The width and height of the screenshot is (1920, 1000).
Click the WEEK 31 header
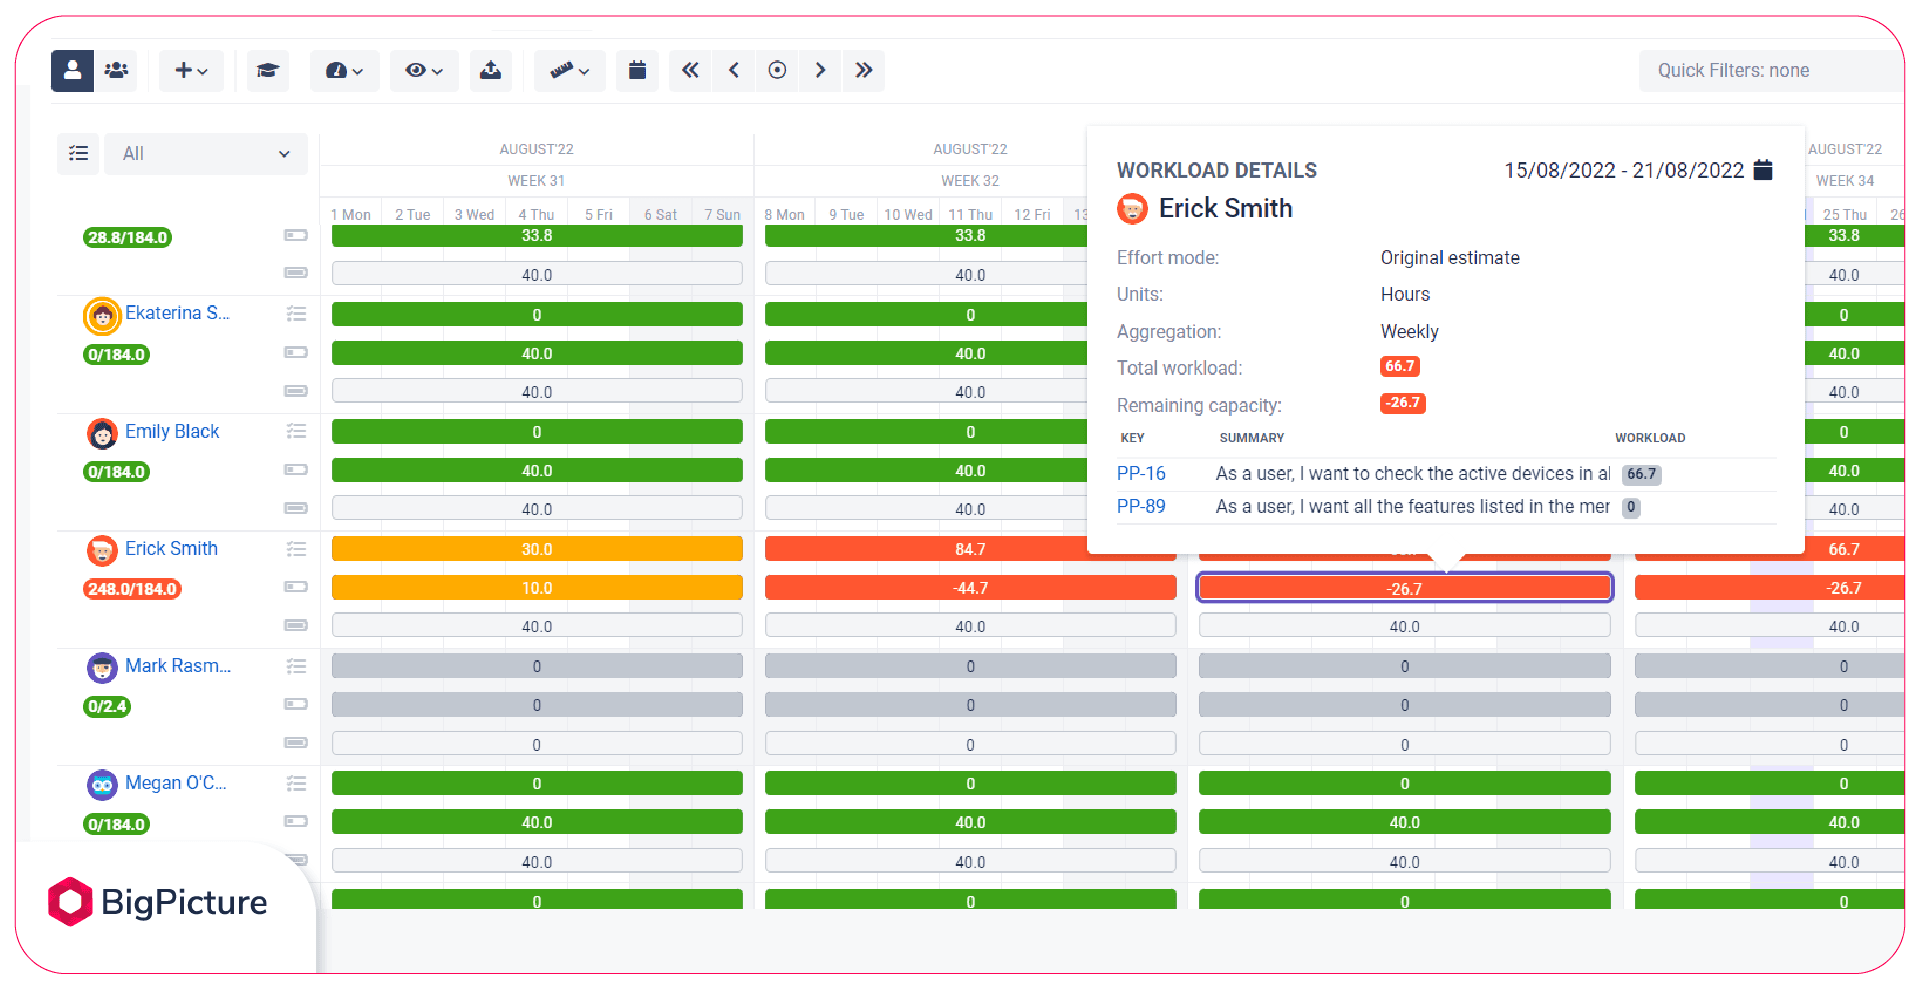[536, 181]
